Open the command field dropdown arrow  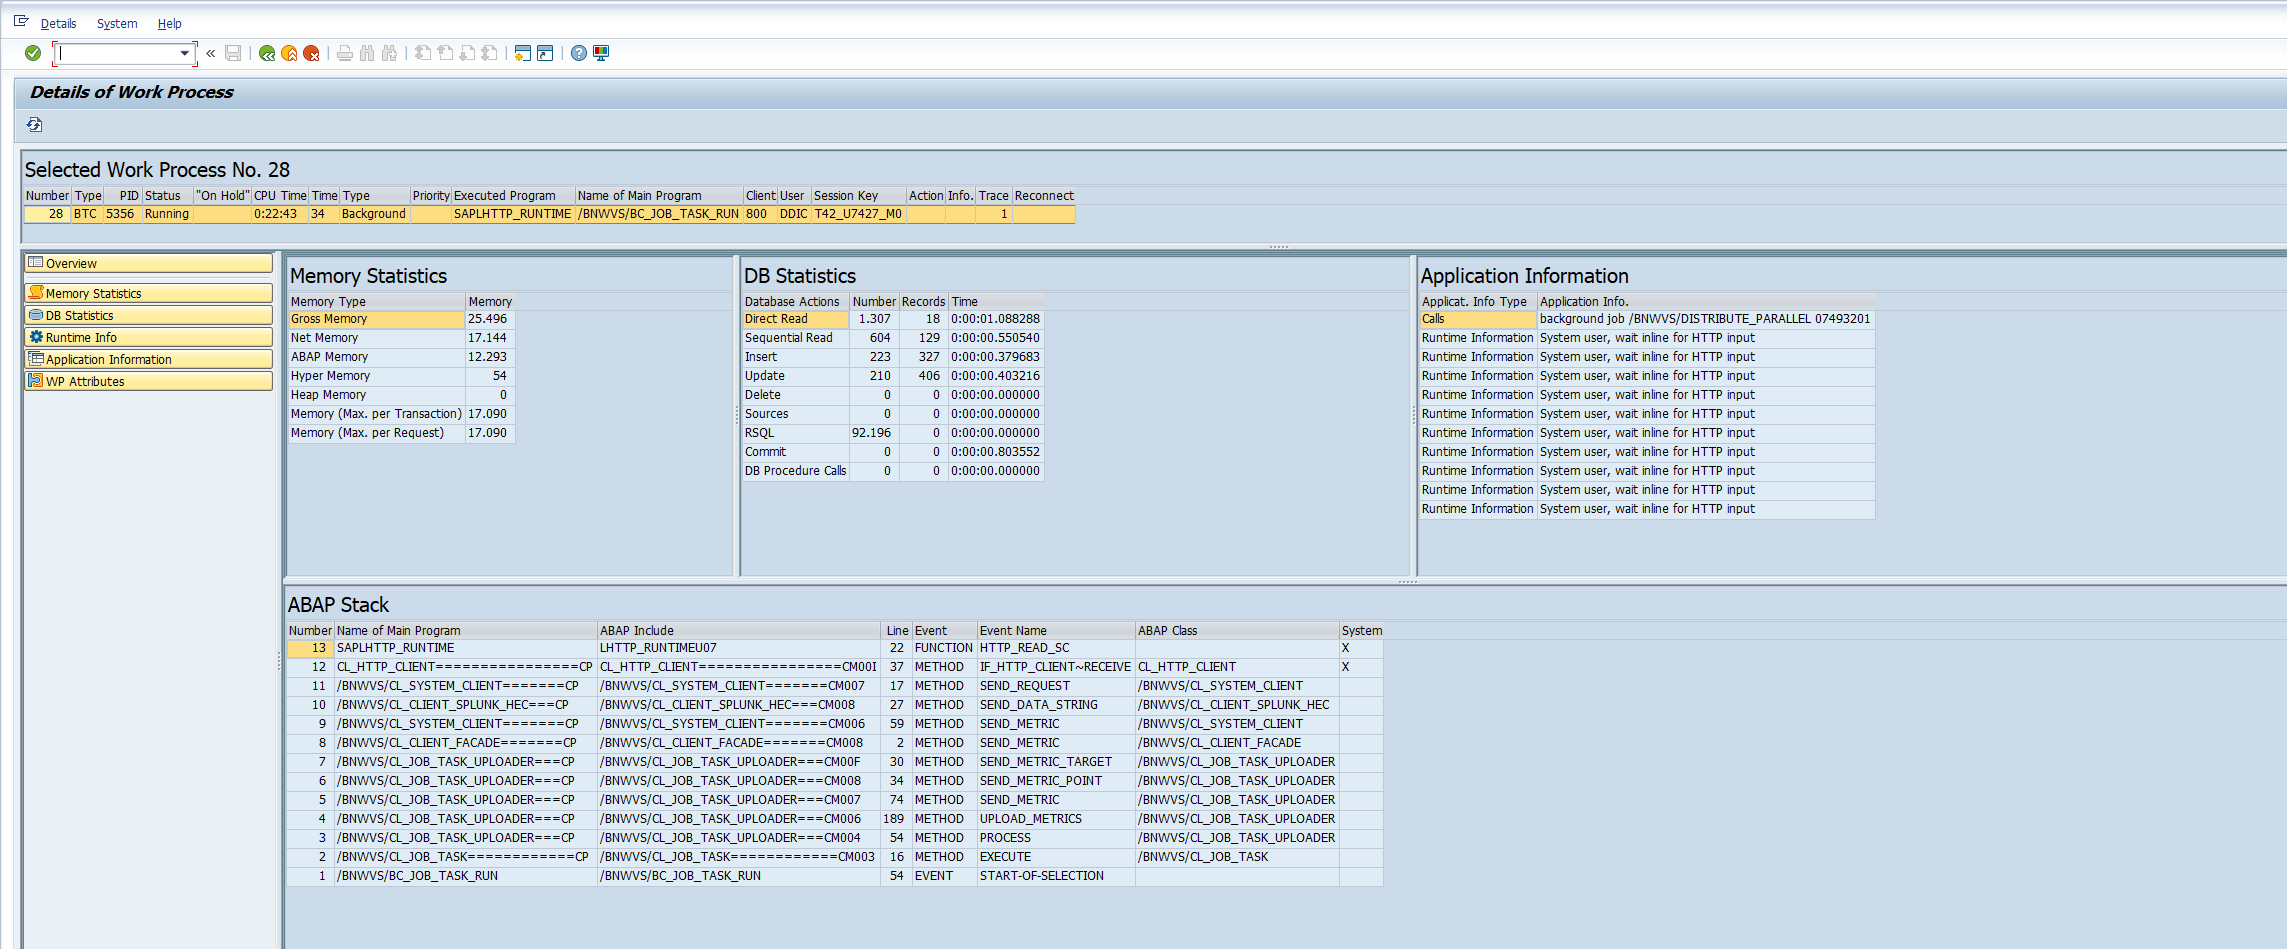coord(184,53)
